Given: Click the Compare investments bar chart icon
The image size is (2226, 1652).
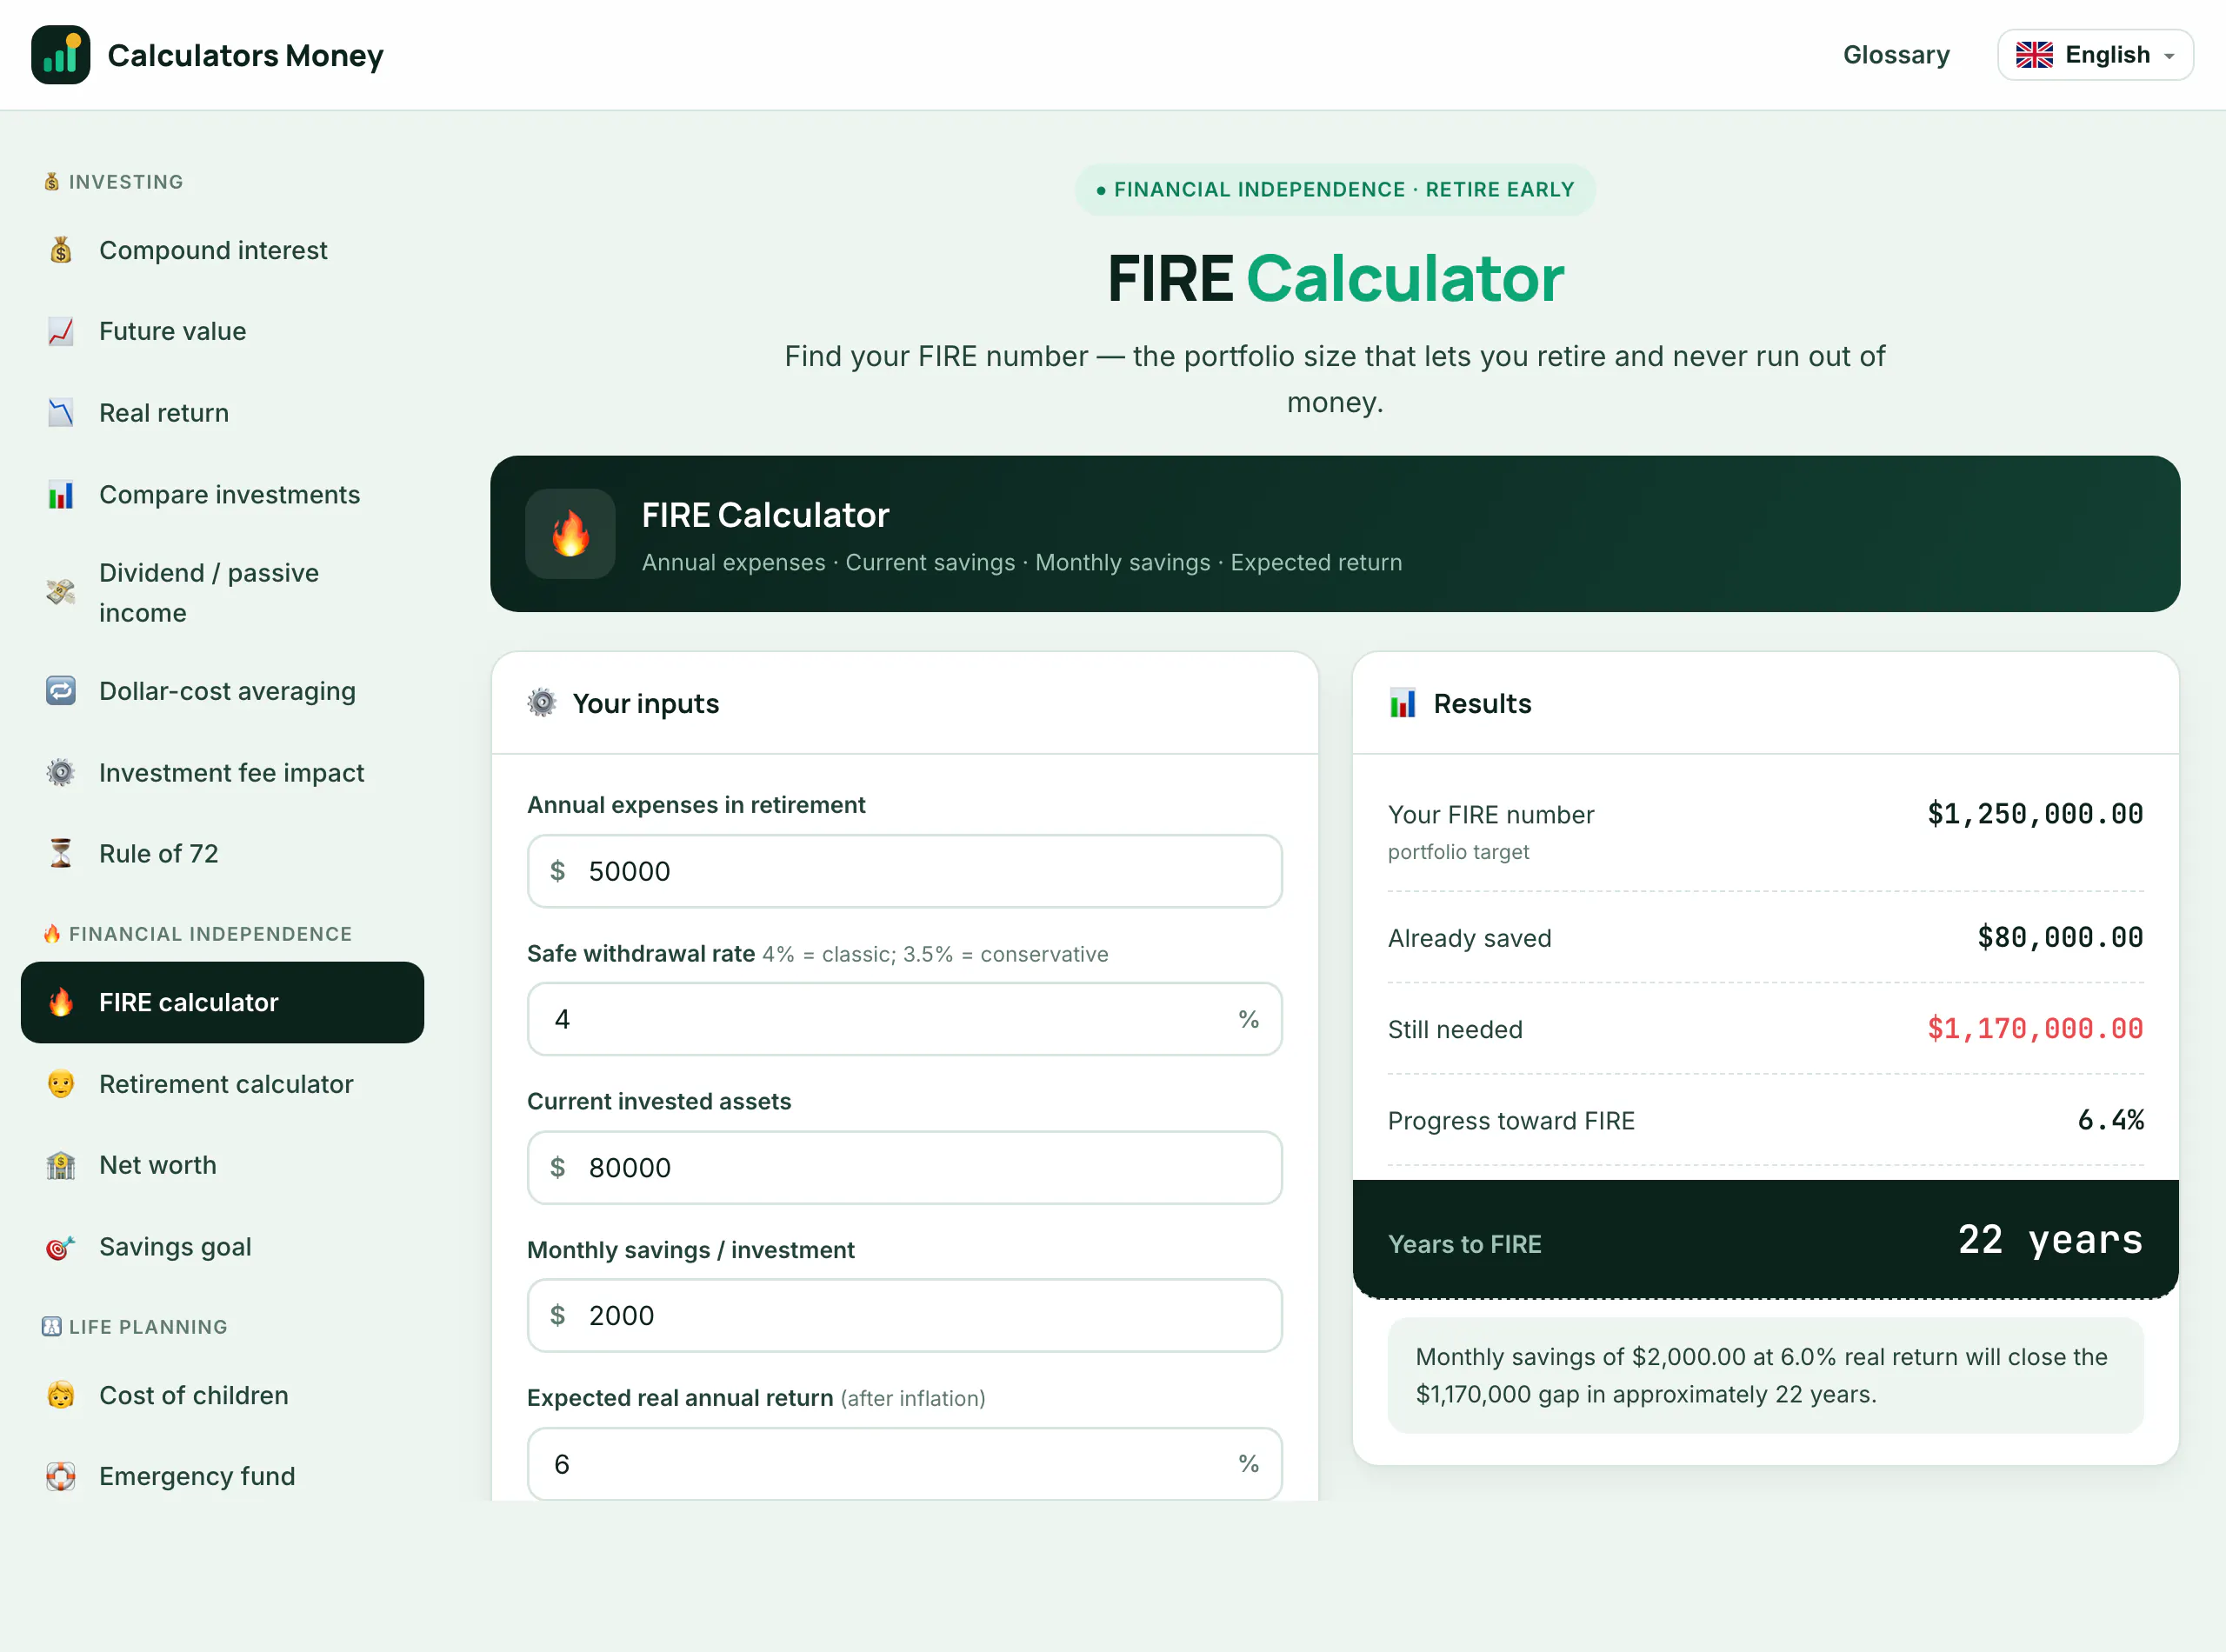Looking at the screenshot, I should tap(61, 495).
